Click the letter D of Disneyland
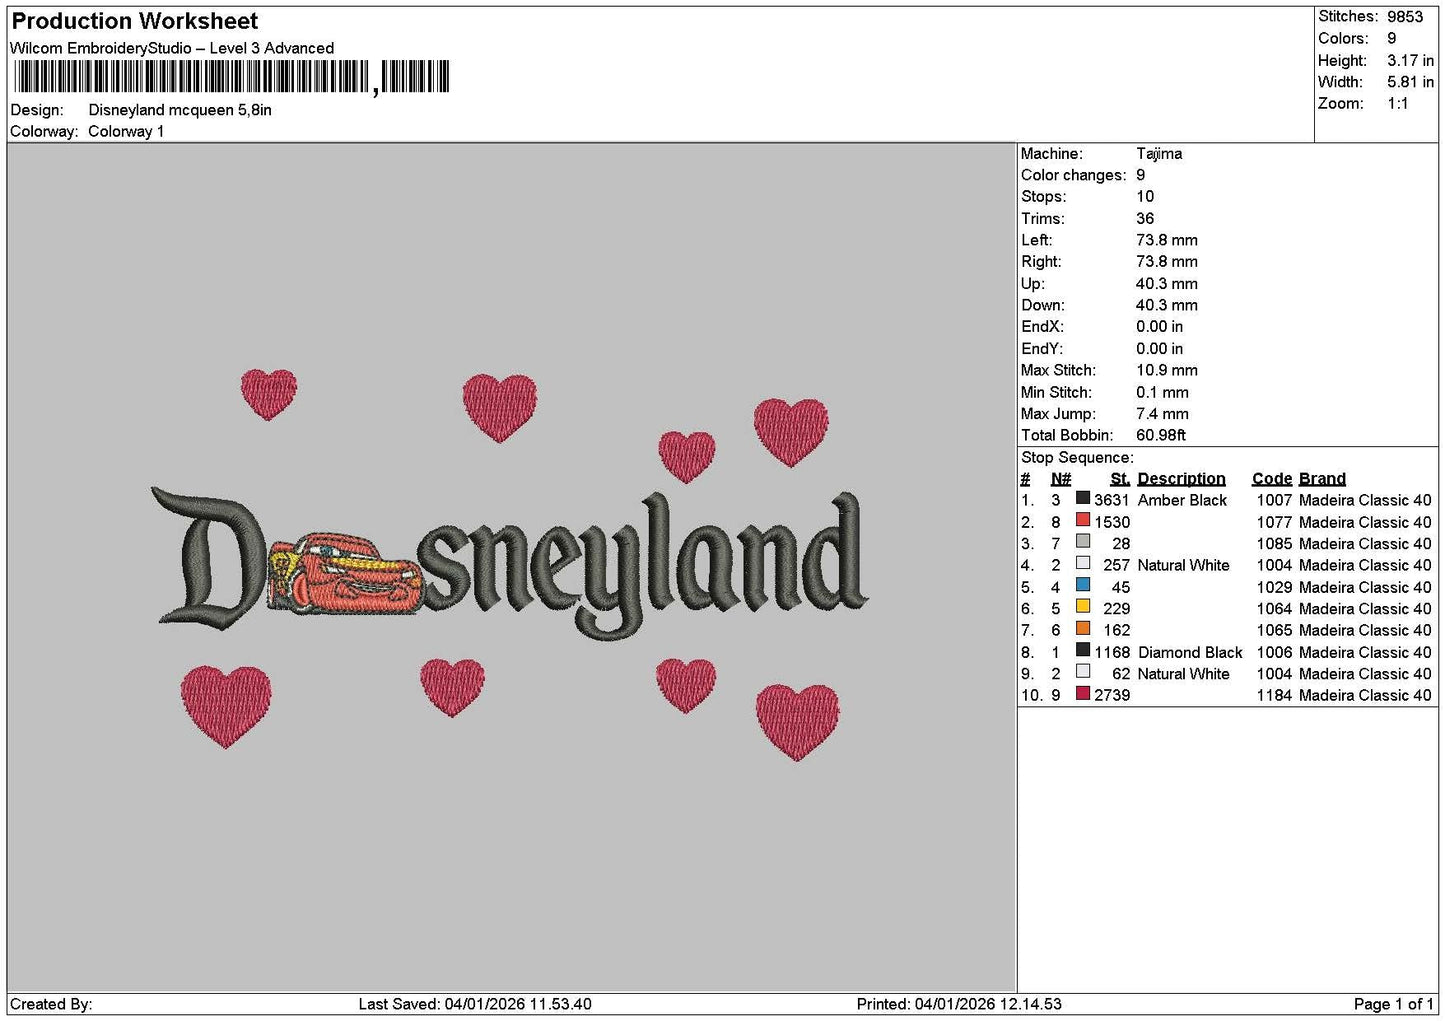The width and height of the screenshot is (1445, 1021). (x=209, y=557)
